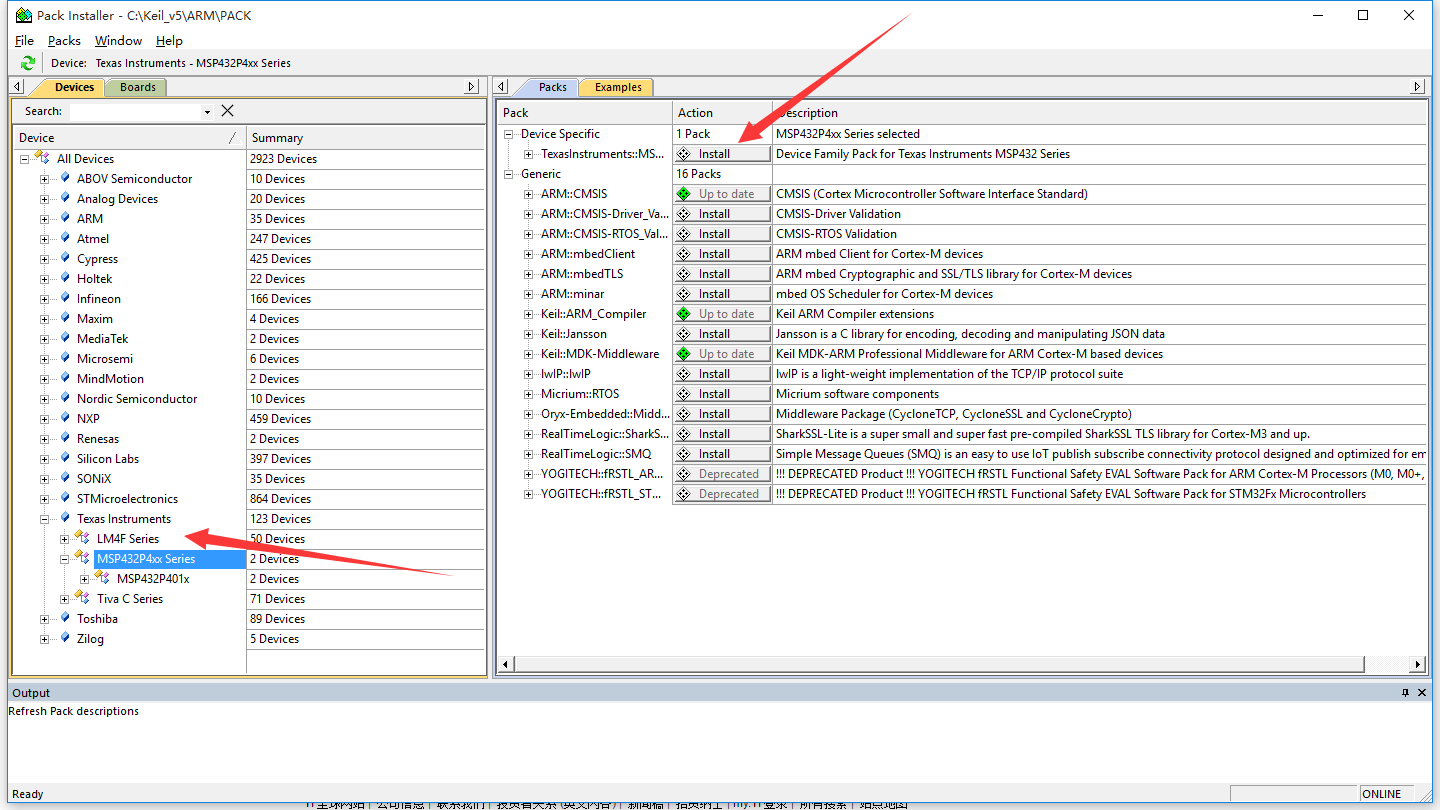This screenshot has width=1440, height=810.
Task: Select the Devices tab
Action: 74,87
